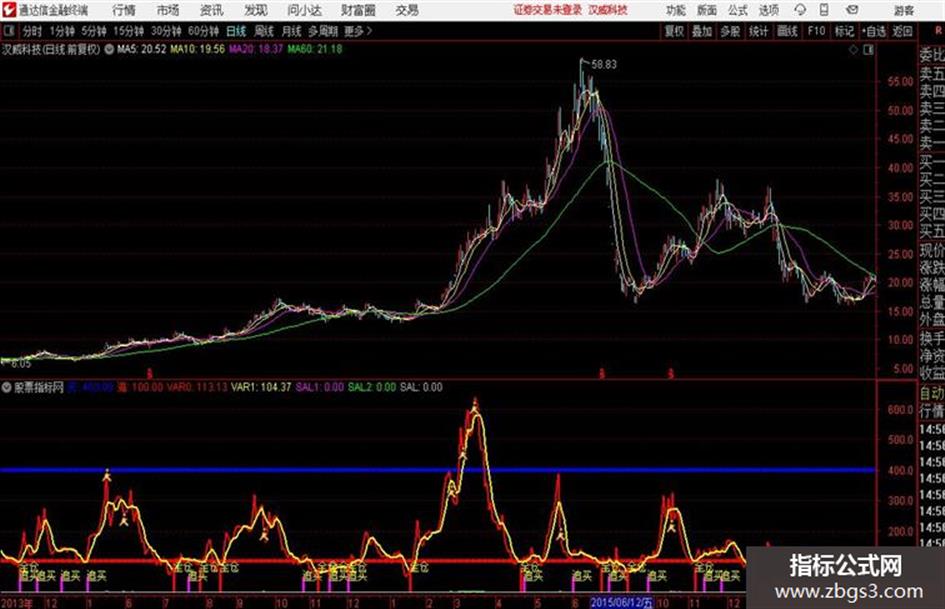The image size is (945, 609).
Task: Switch to 30分钟 period
Action: pyautogui.click(x=166, y=31)
